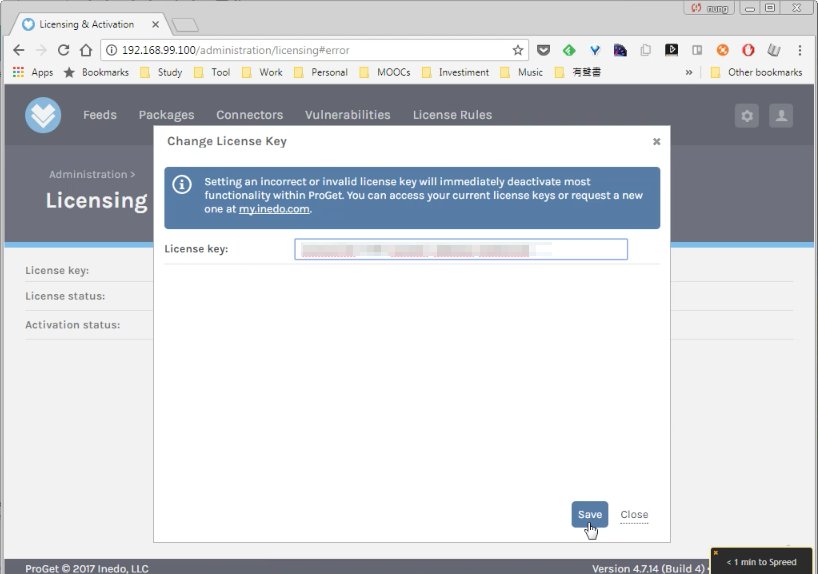This screenshot has height=574, width=818.
Task: Follow the my.inedo.com link
Action: (274, 209)
